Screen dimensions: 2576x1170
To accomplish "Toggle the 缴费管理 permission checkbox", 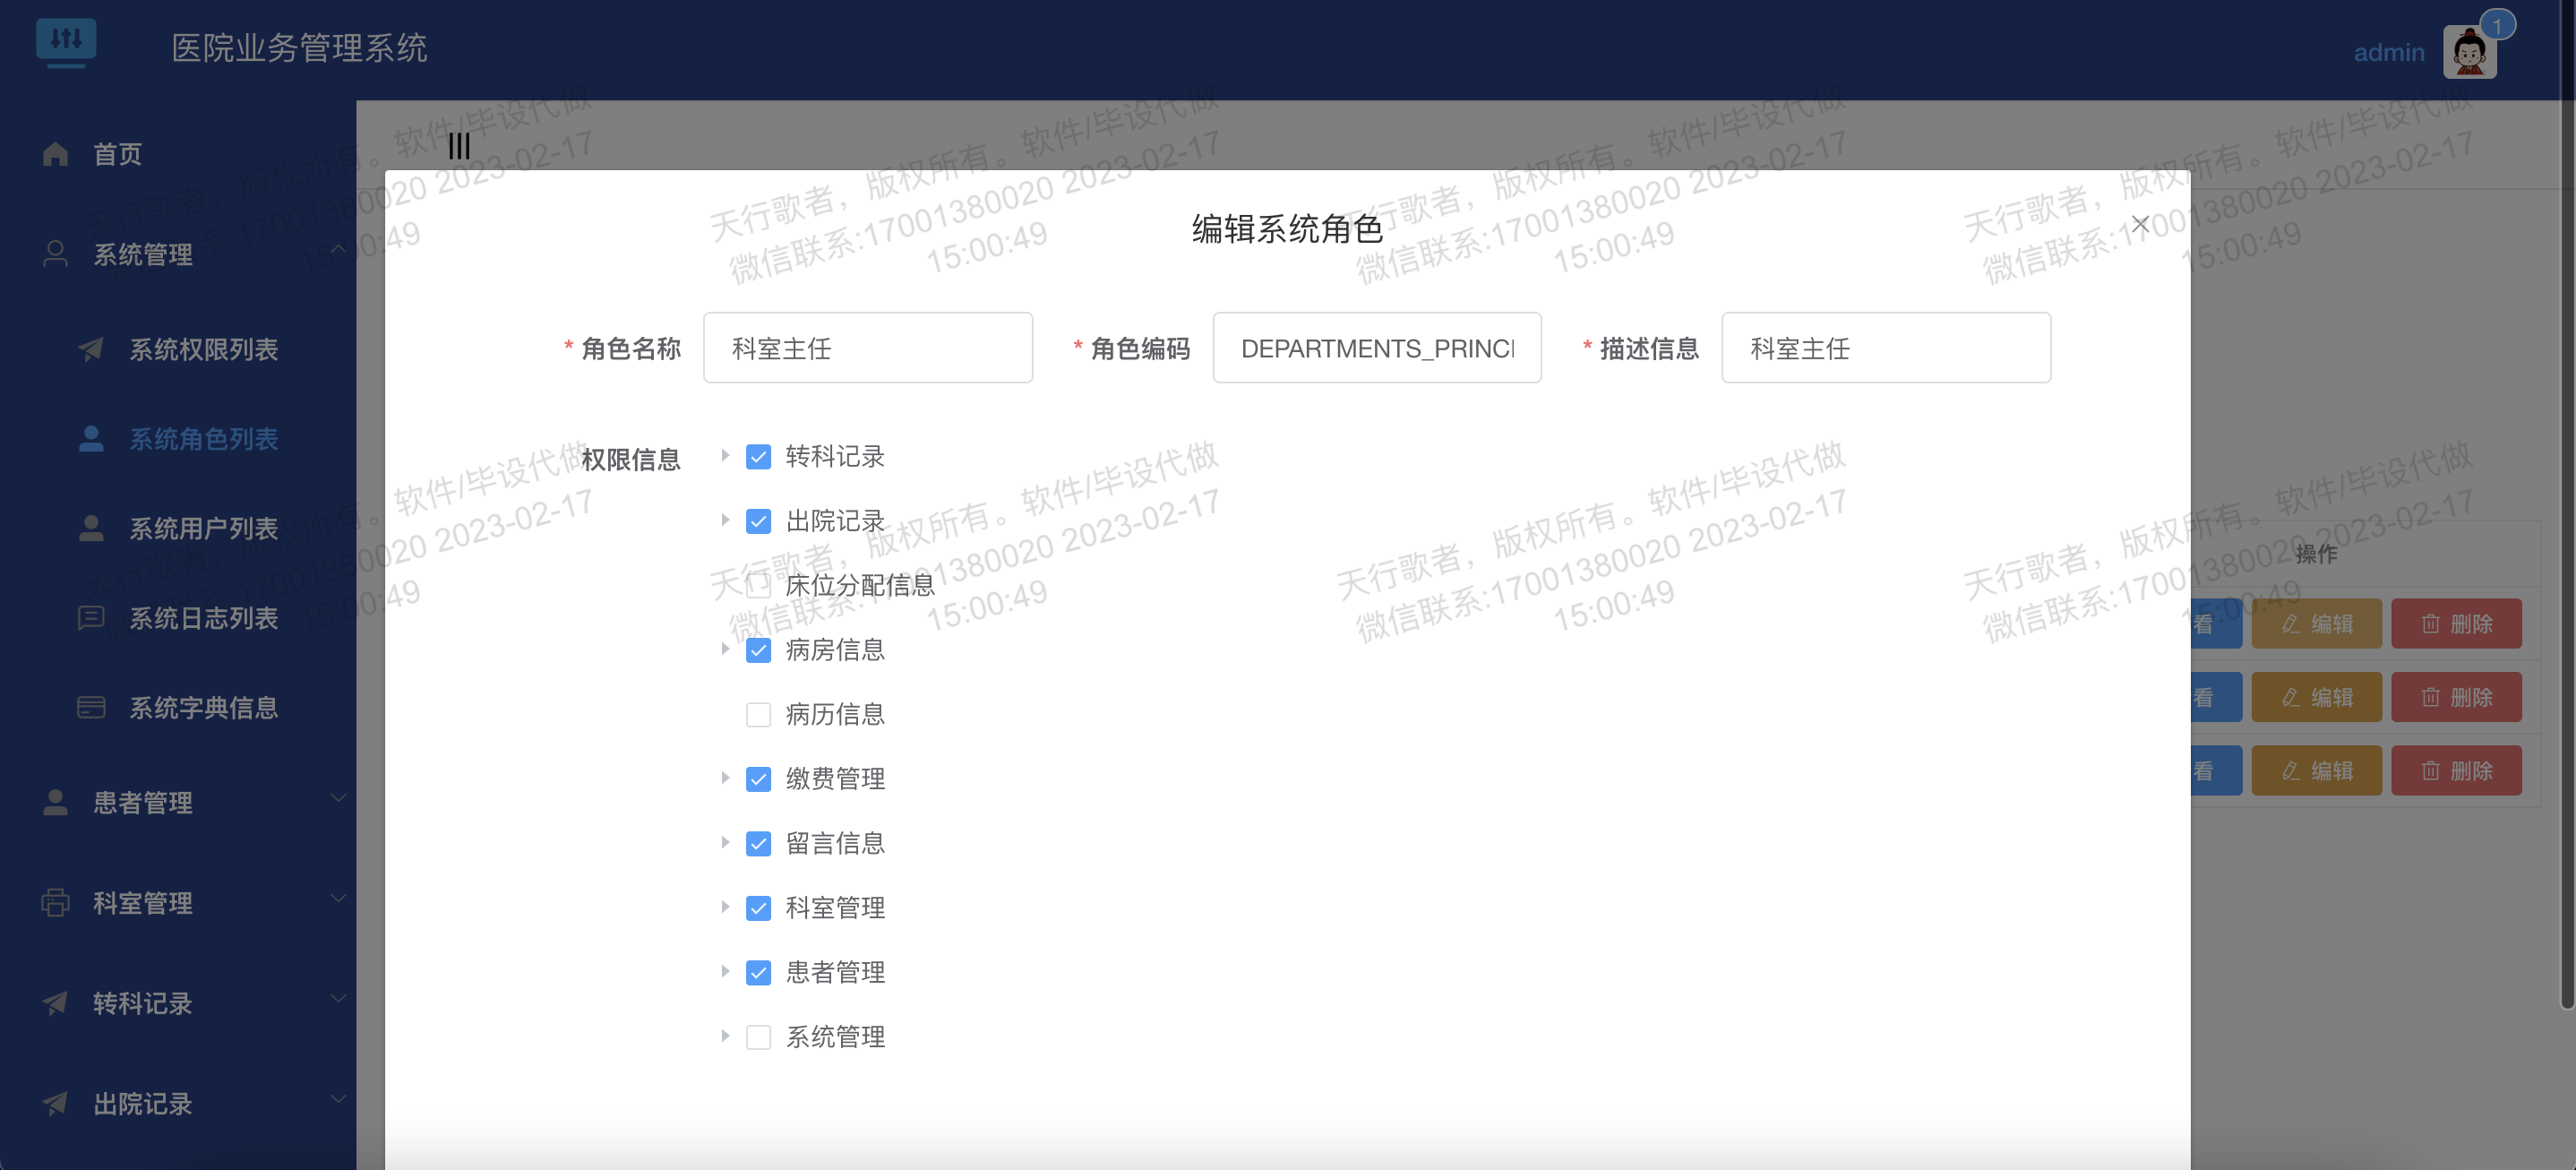I will pos(759,779).
